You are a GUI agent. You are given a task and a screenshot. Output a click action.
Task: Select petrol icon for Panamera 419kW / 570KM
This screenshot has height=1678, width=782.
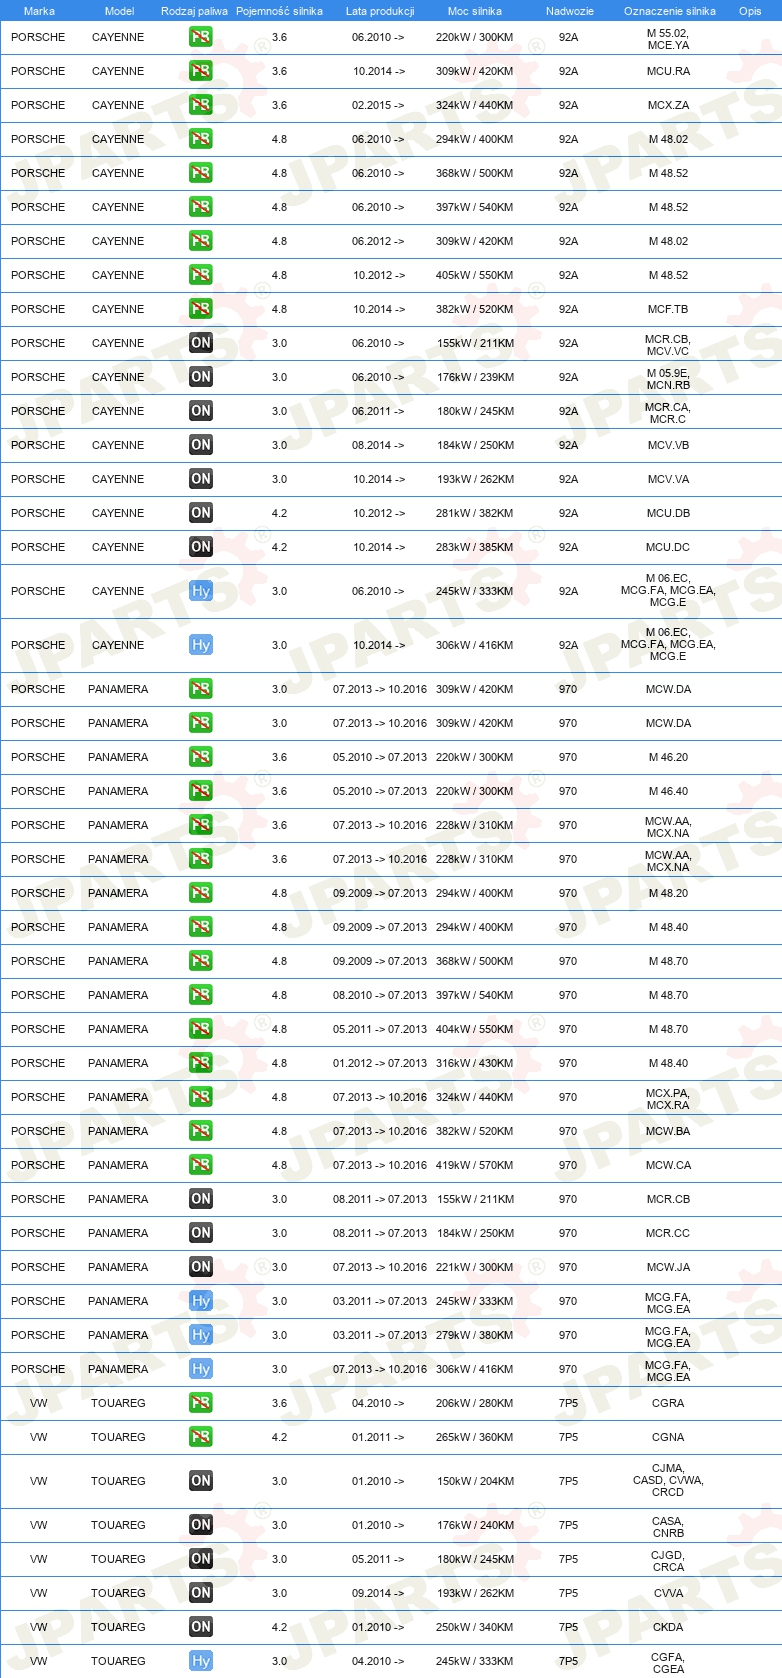tap(201, 1165)
